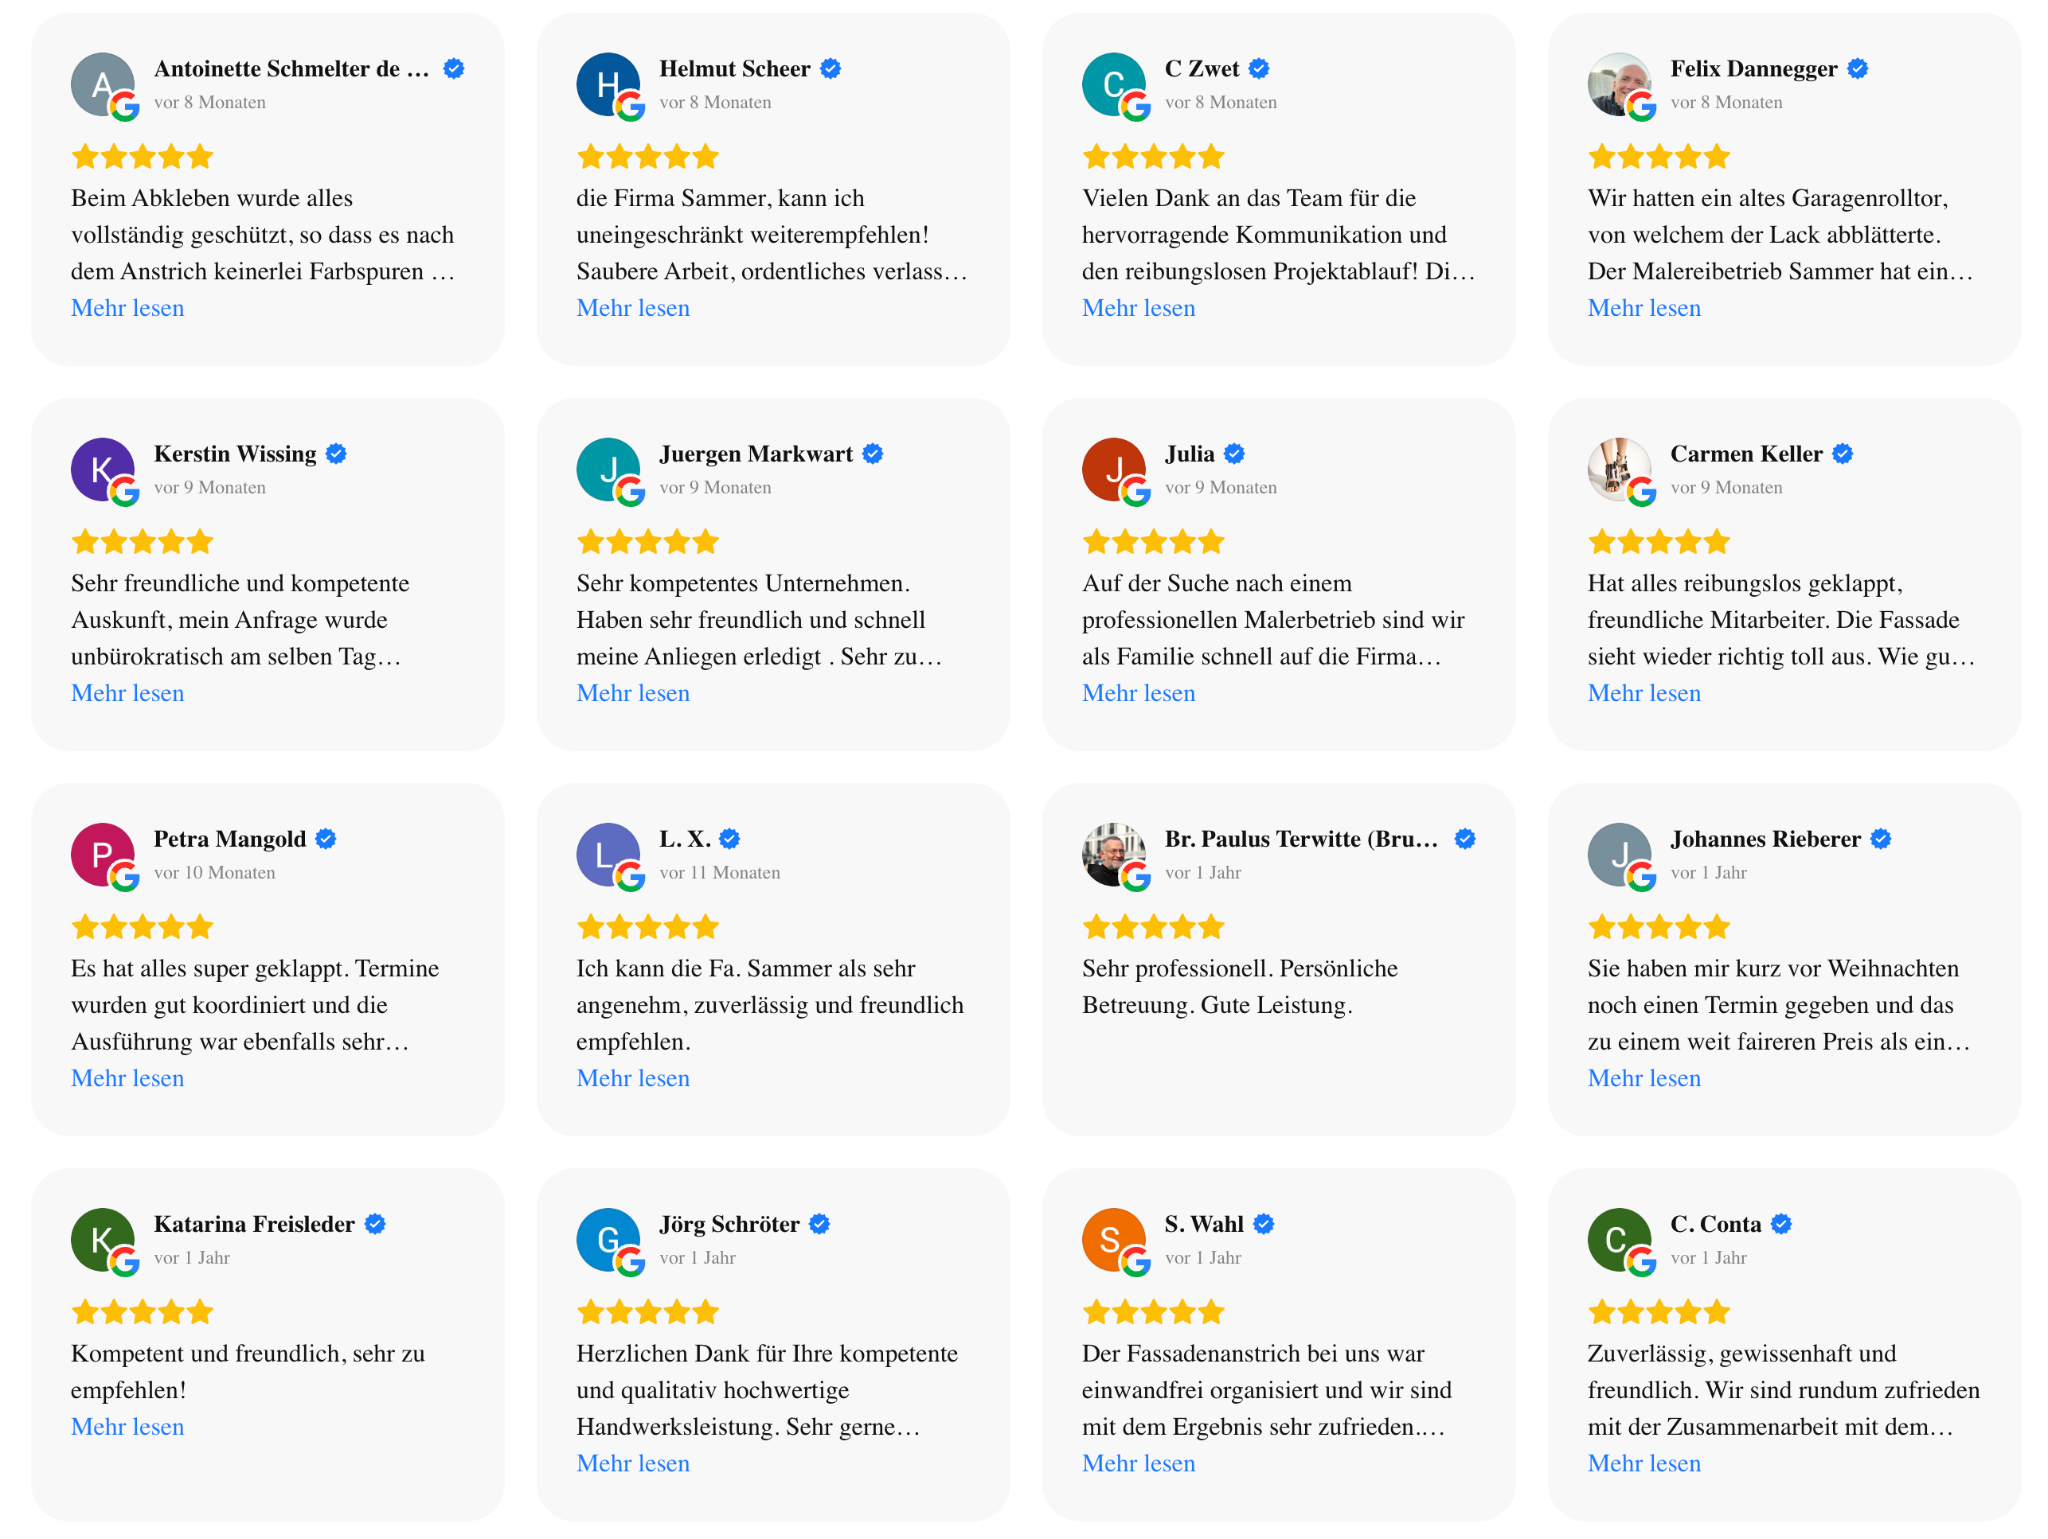Click the blue G avatar of Jörg Schröter
Viewport: 2048px width, 1539px height.
click(608, 1240)
